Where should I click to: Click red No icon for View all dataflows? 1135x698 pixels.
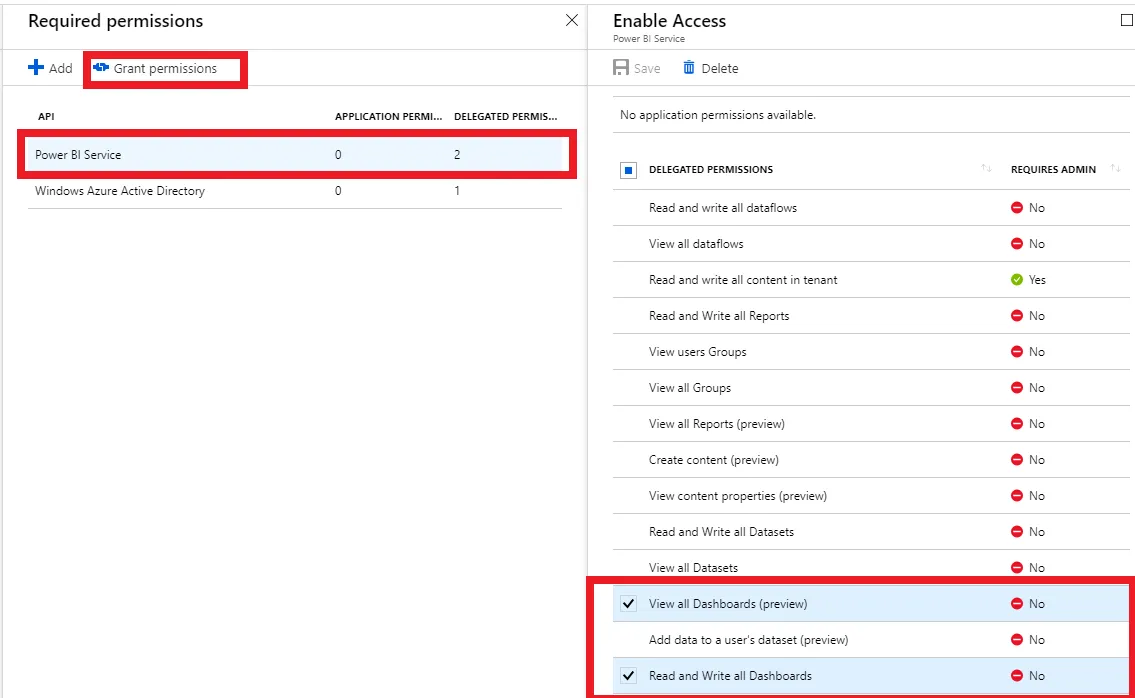click(1017, 244)
